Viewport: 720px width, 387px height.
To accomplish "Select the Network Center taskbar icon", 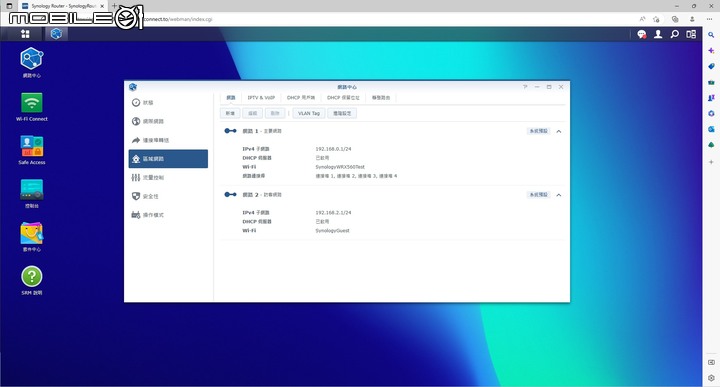I will click(56, 34).
